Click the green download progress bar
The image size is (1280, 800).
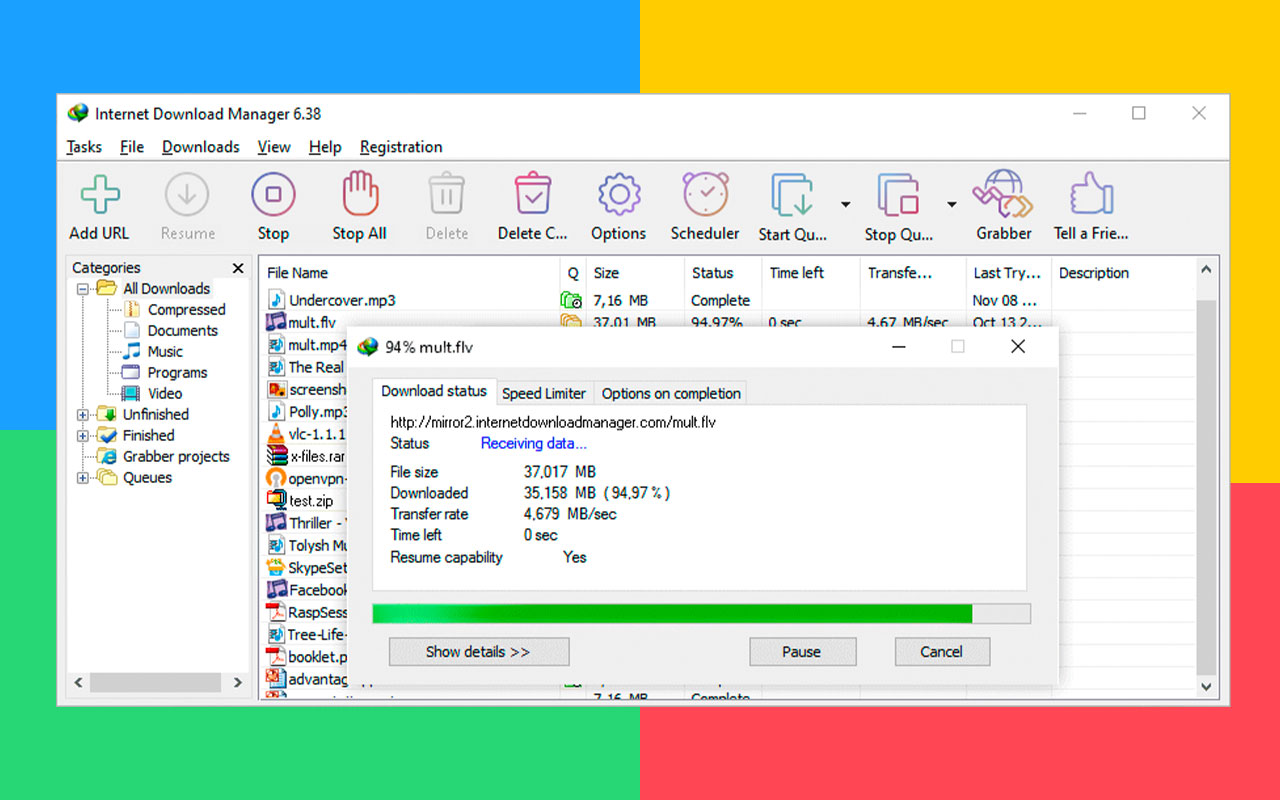pos(701,613)
